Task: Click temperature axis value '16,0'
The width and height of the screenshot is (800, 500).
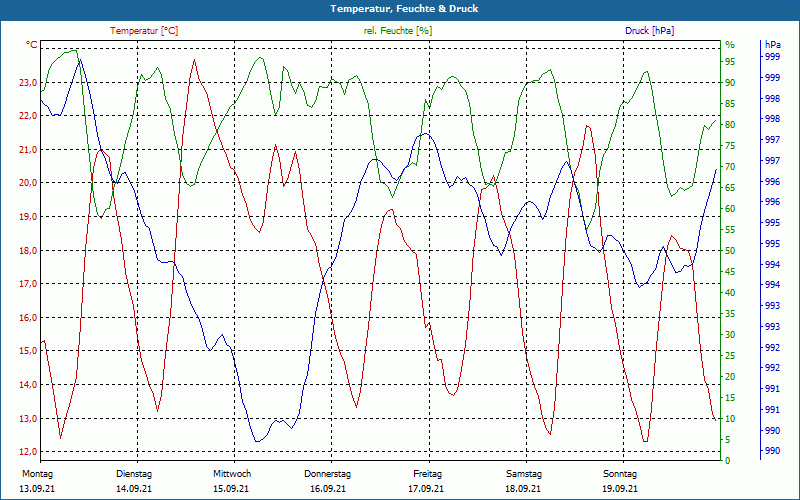Action: pos(28,317)
